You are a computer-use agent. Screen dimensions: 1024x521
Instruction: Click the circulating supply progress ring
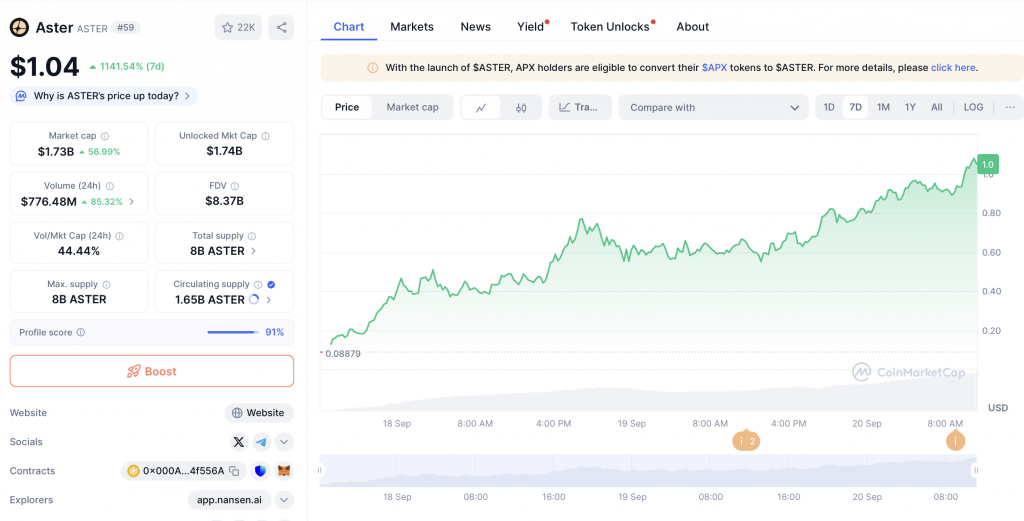[254, 300]
